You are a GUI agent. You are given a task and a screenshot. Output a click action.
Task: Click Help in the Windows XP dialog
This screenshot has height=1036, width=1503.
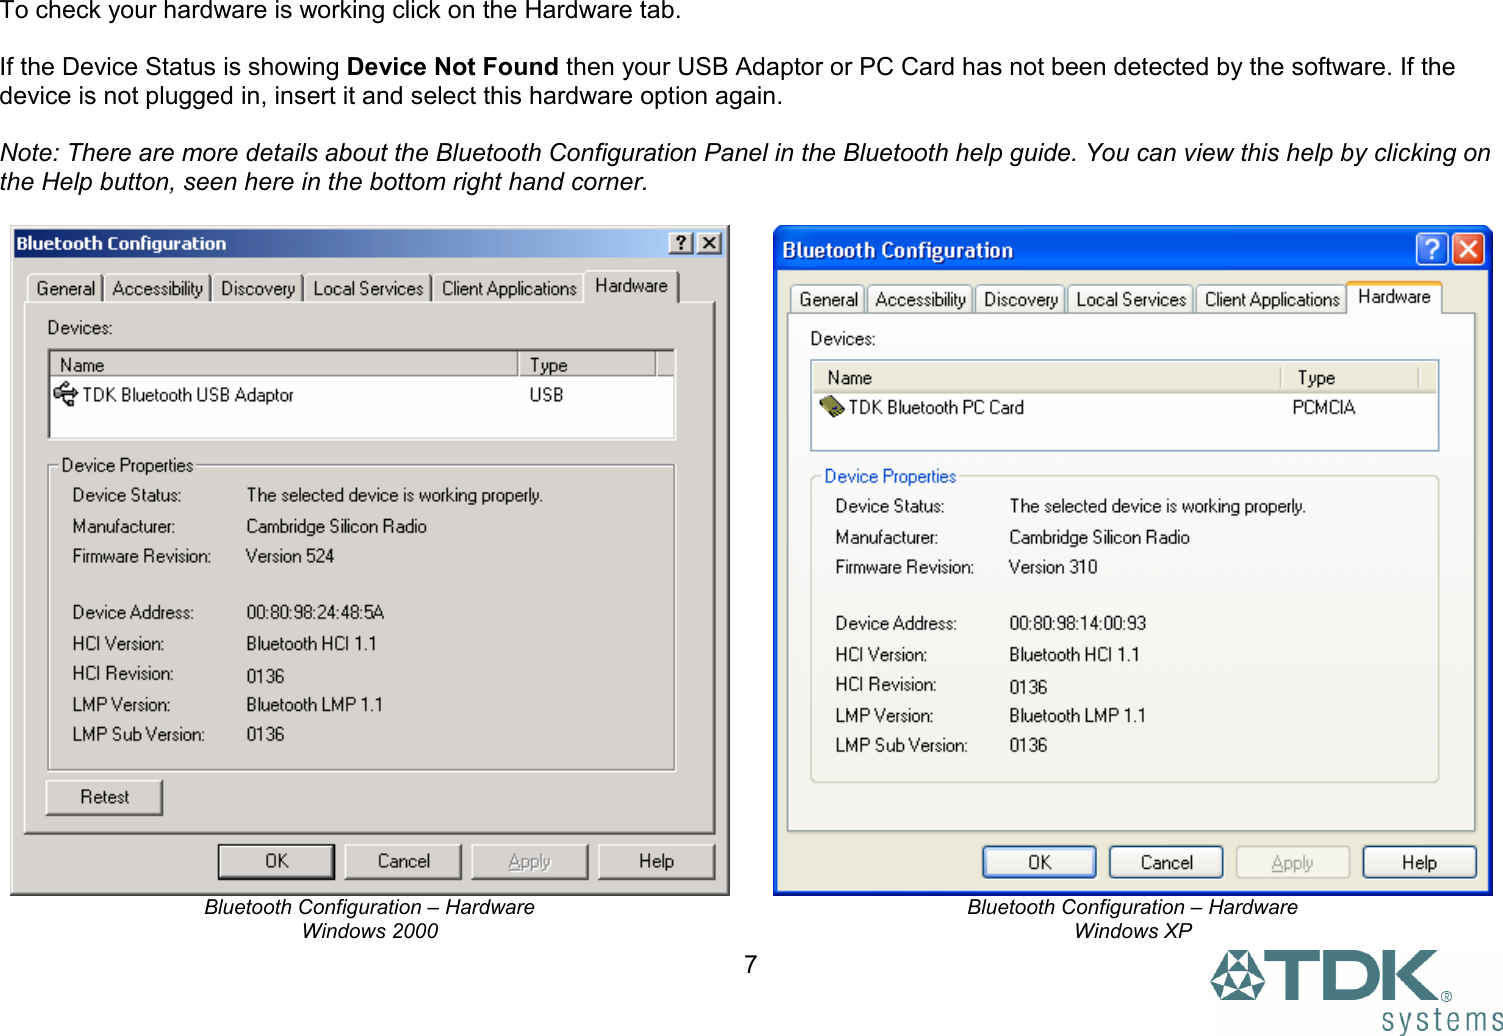(x=1419, y=862)
